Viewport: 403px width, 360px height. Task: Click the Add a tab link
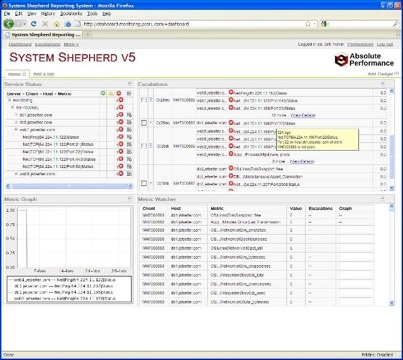click(43, 74)
